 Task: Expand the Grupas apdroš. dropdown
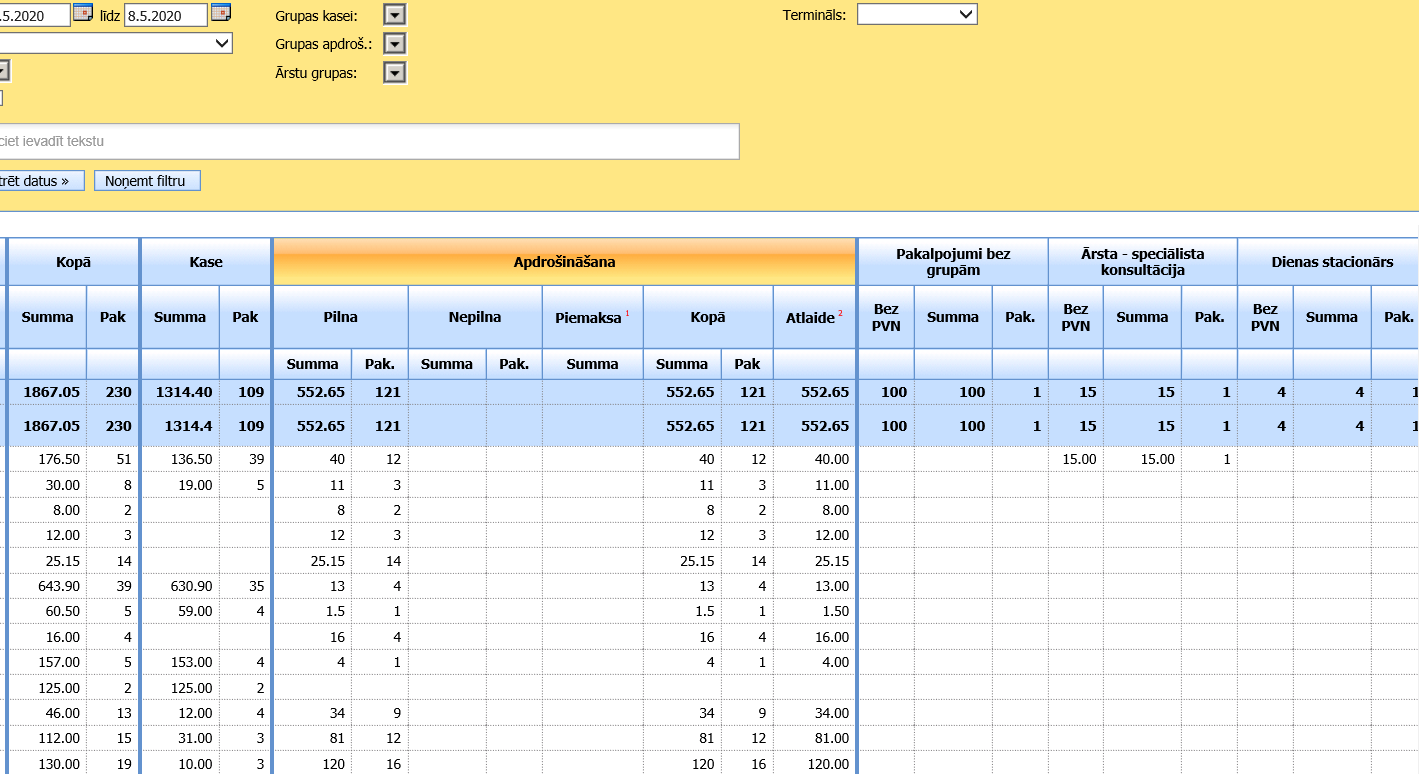395,44
